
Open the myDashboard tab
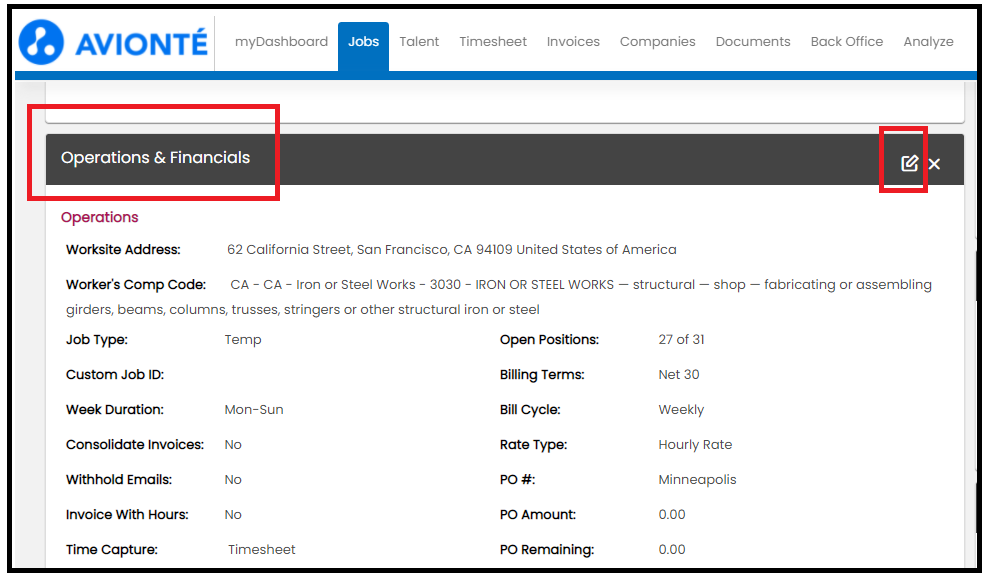click(x=281, y=42)
